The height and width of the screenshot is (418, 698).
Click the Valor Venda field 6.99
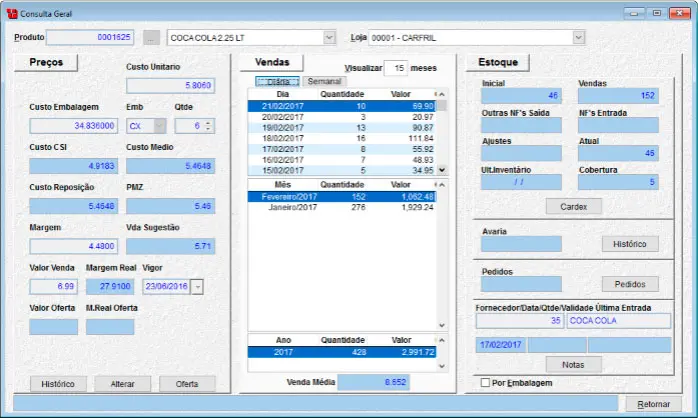coord(53,286)
